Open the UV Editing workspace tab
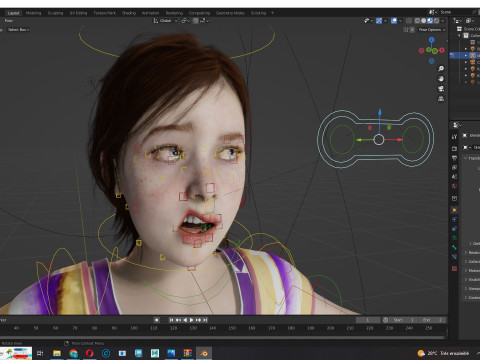The height and width of the screenshot is (360, 480). click(x=78, y=13)
